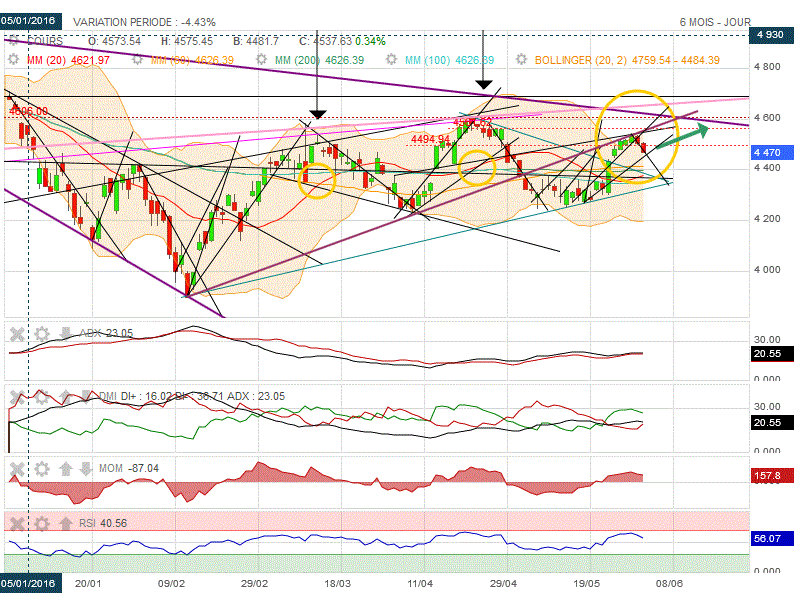The height and width of the screenshot is (599, 806).
Task: Click the red MOM 157.8 value tag
Action: pyautogui.click(x=771, y=476)
